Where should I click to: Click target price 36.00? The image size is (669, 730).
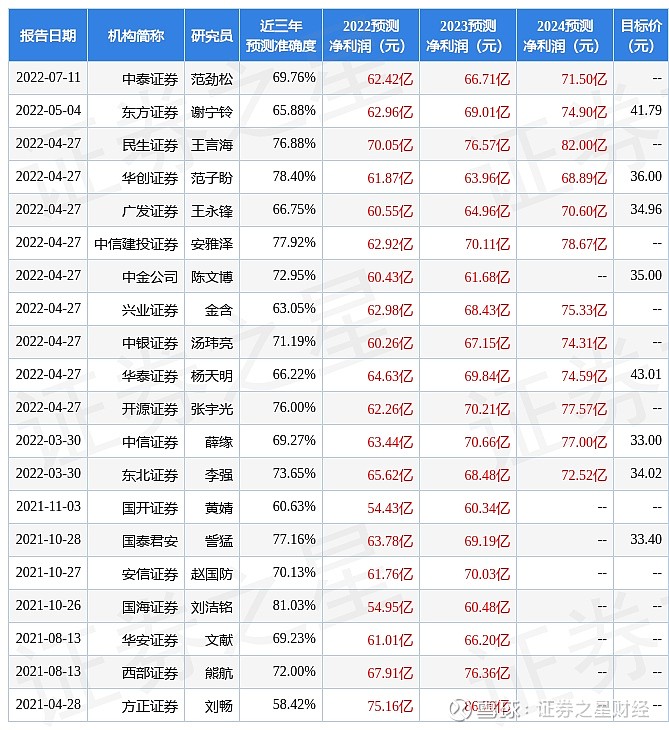646,176
